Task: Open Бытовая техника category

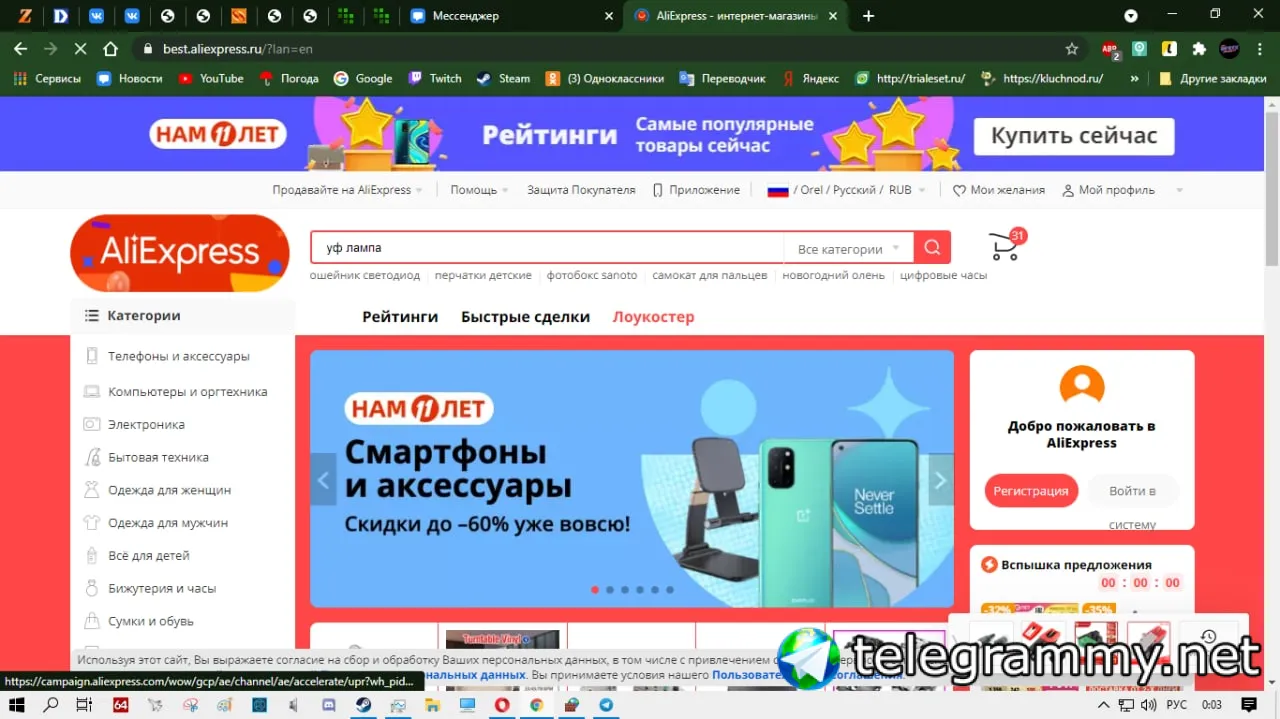Action: click(158, 457)
